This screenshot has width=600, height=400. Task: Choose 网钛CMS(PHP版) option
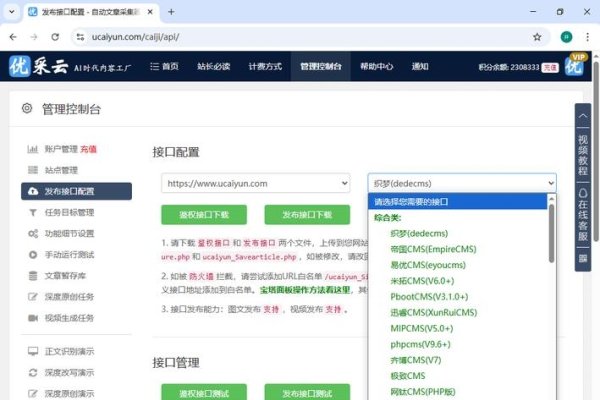[x=422, y=392]
